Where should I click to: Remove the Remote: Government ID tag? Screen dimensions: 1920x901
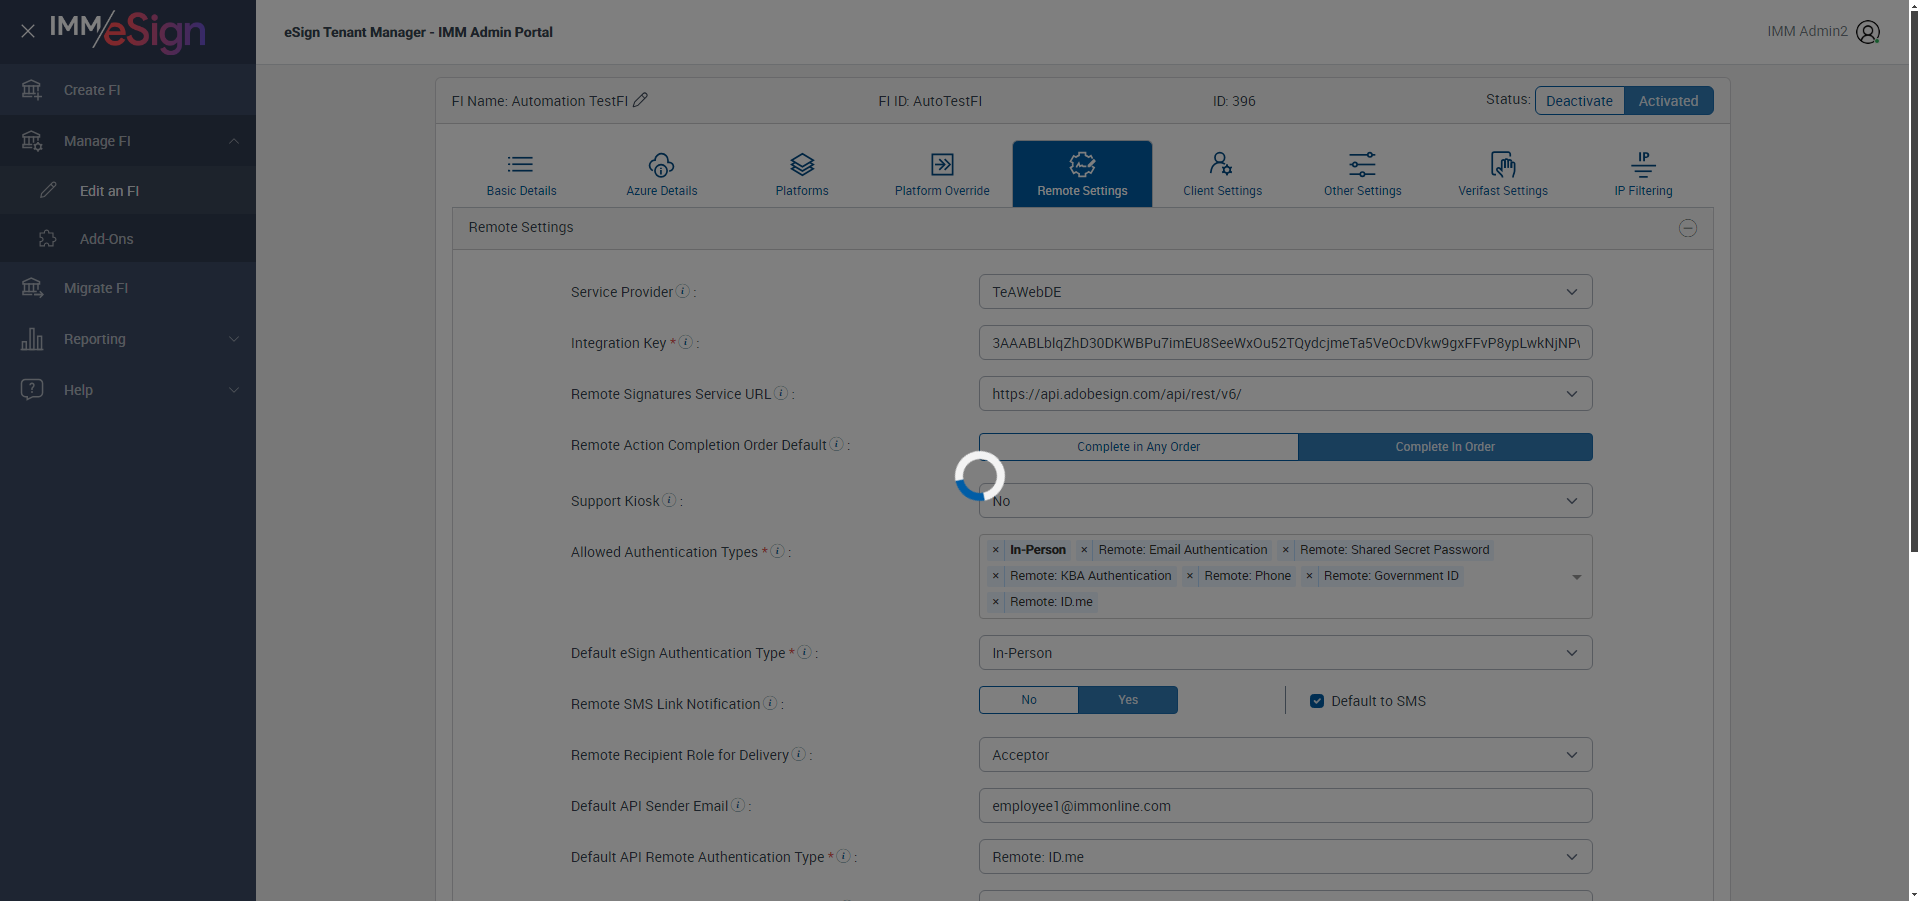click(1309, 576)
